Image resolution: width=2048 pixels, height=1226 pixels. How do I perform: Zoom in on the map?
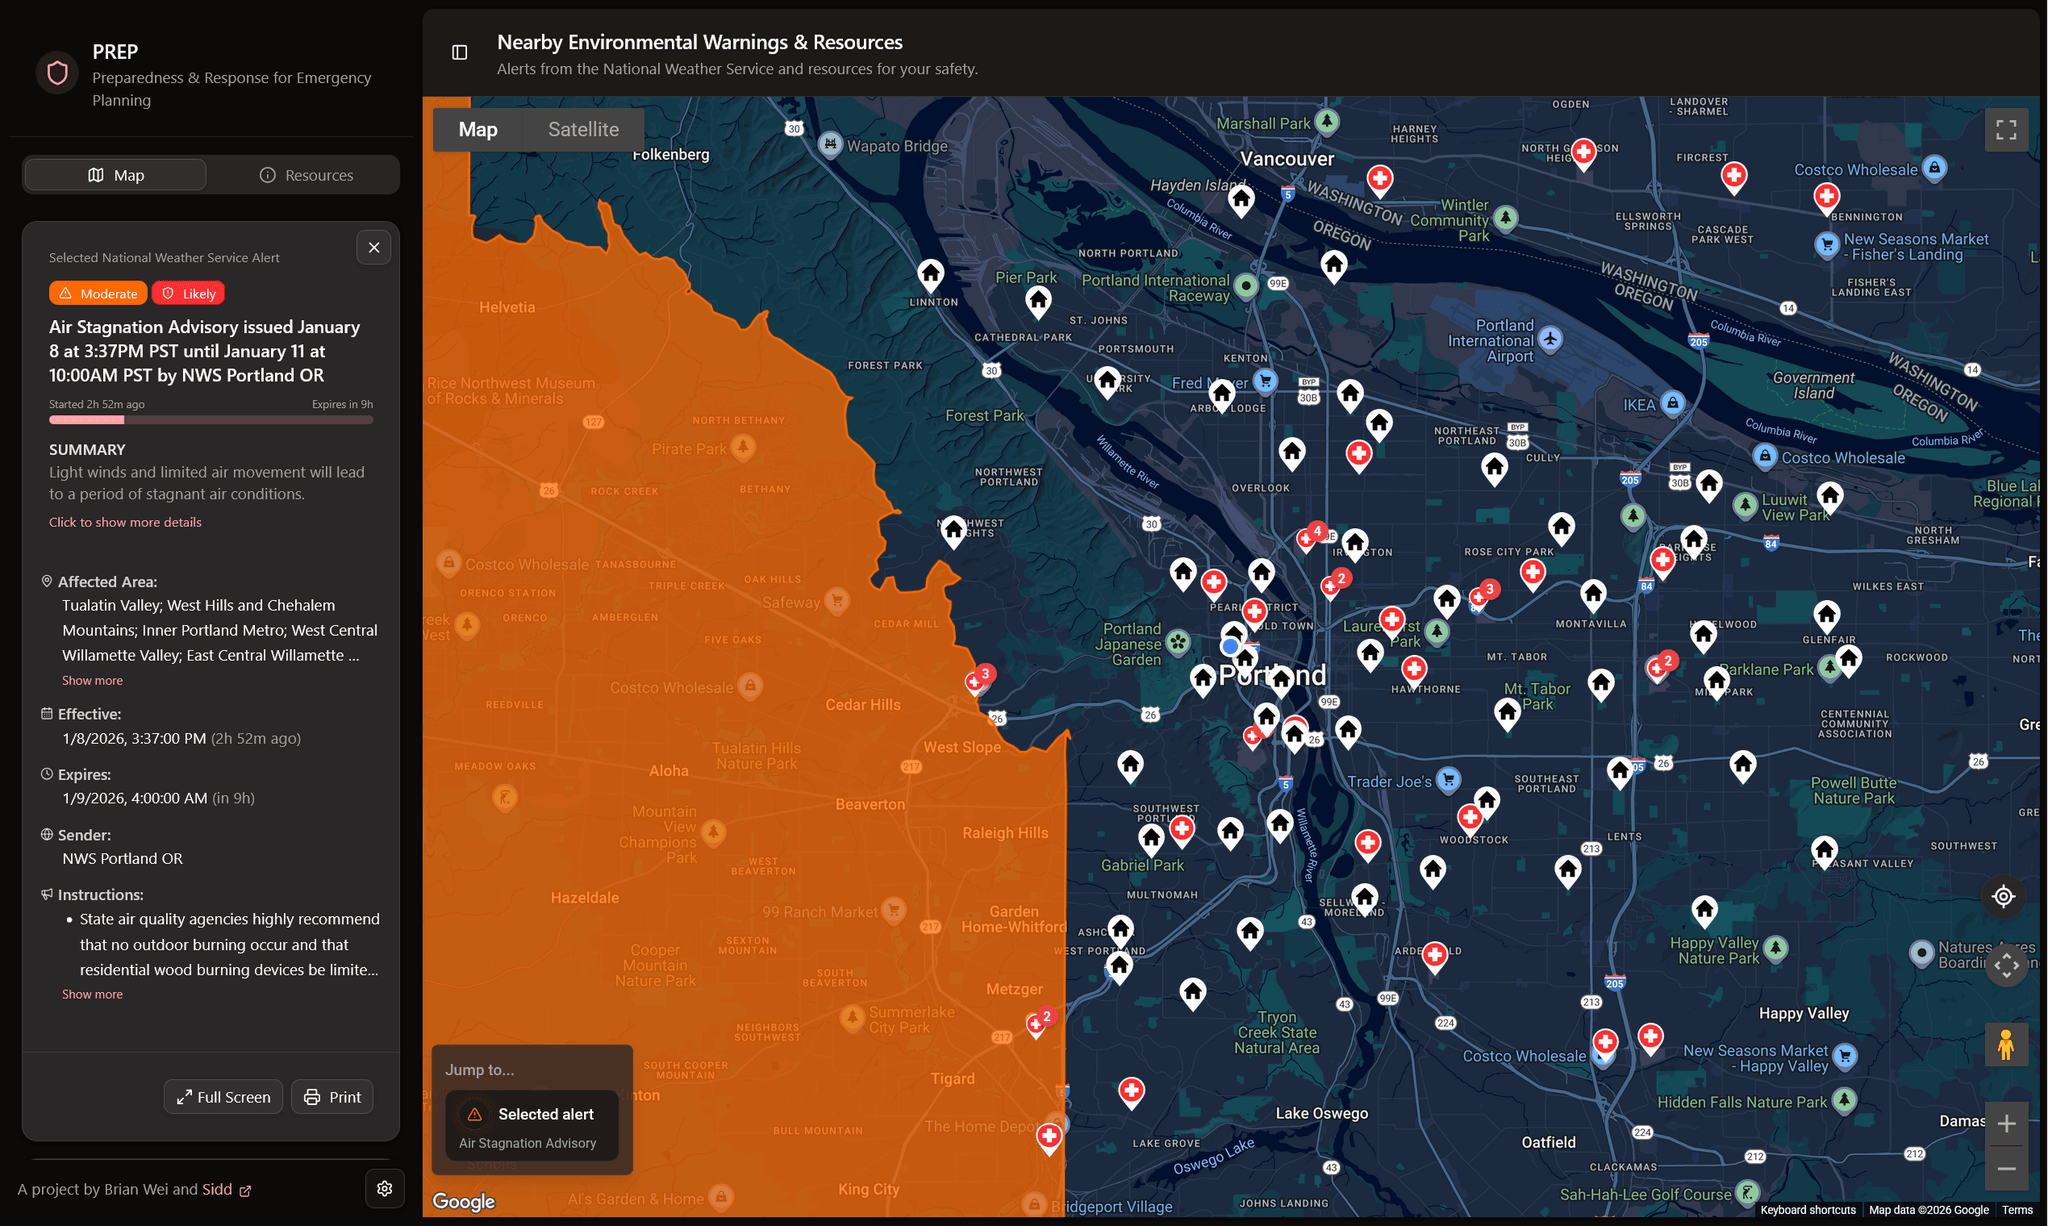pyautogui.click(x=2006, y=1124)
